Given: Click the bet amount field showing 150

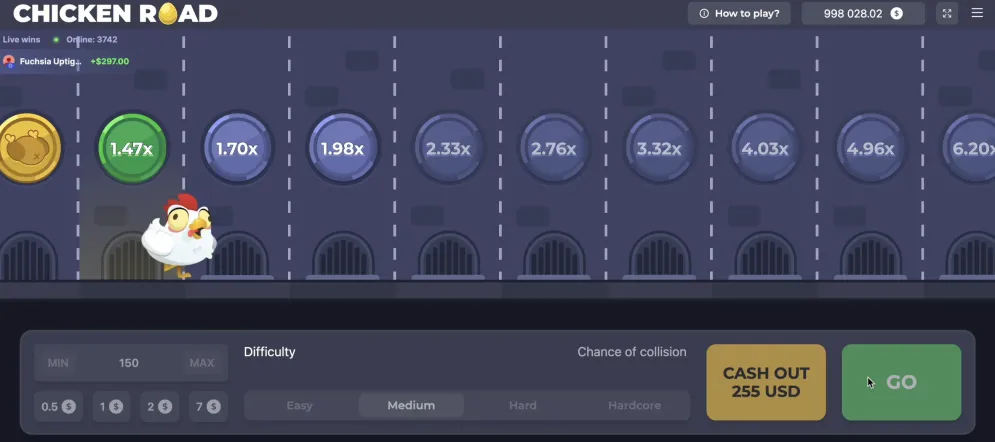Looking at the screenshot, I should coord(130,363).
